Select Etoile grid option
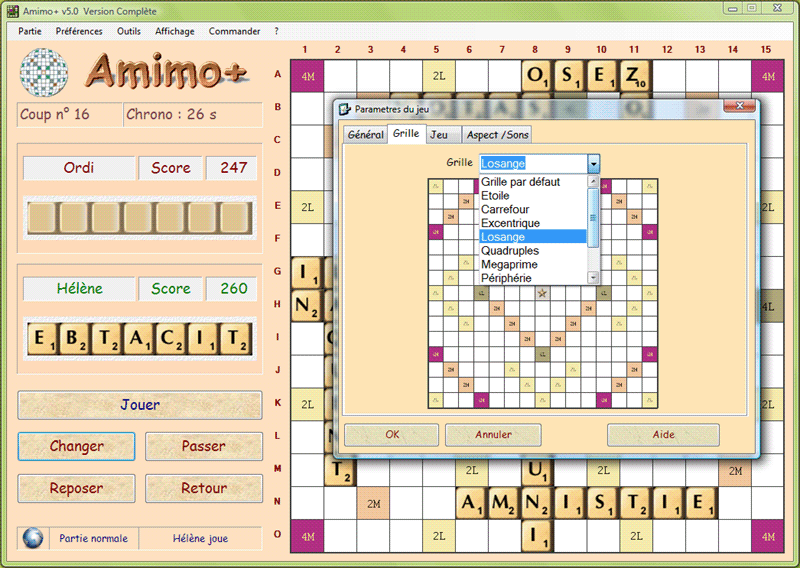 533,195
